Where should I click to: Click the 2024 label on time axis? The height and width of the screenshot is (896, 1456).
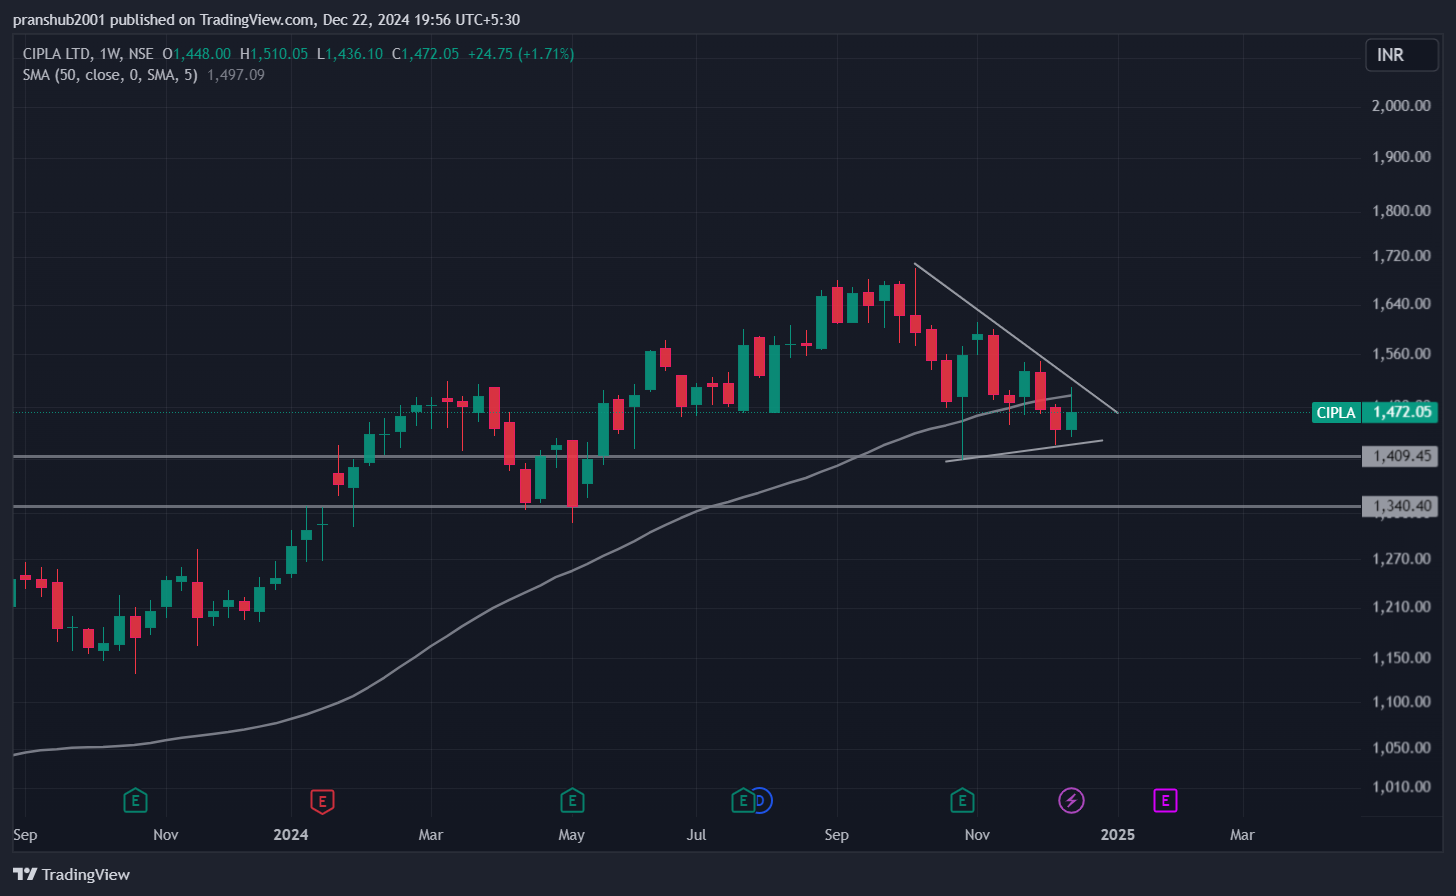click(291, 835)
